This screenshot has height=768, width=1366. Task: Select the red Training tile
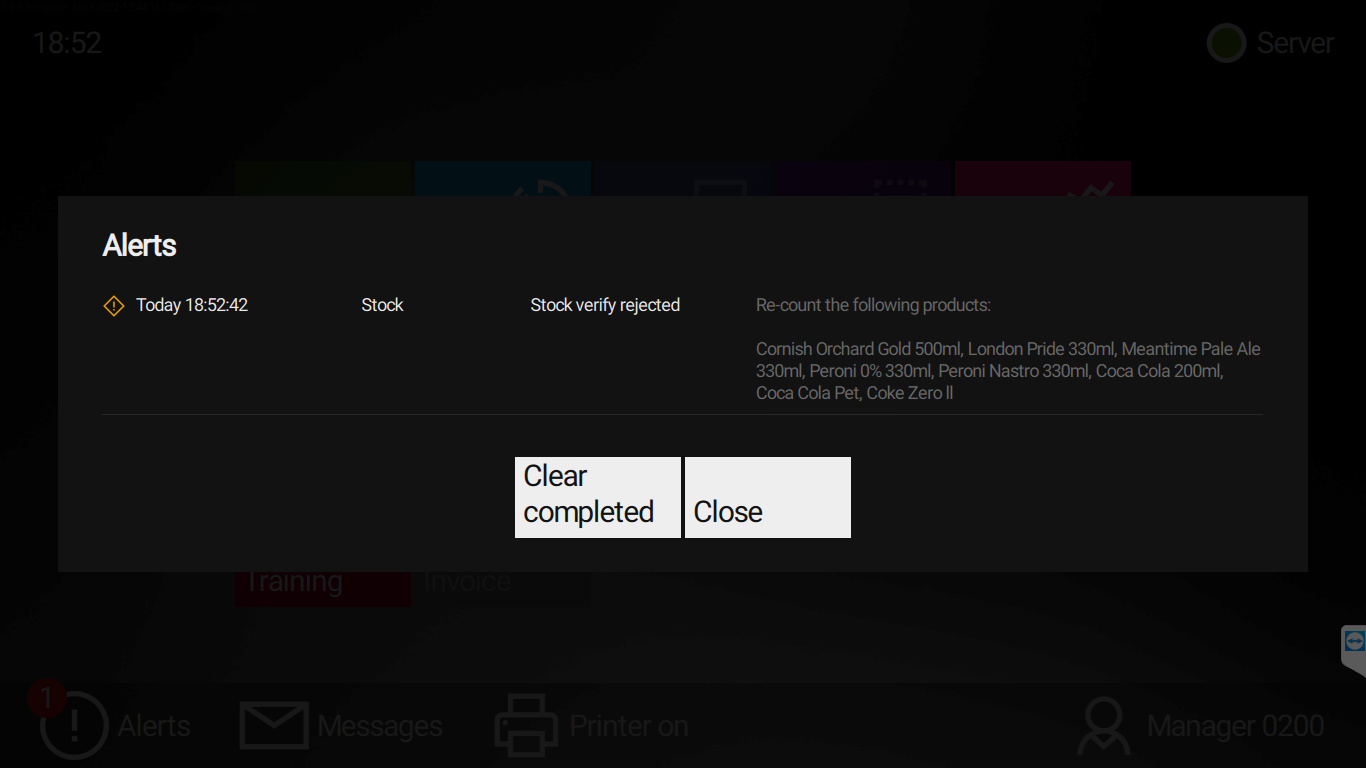click(x=322, y=588)
